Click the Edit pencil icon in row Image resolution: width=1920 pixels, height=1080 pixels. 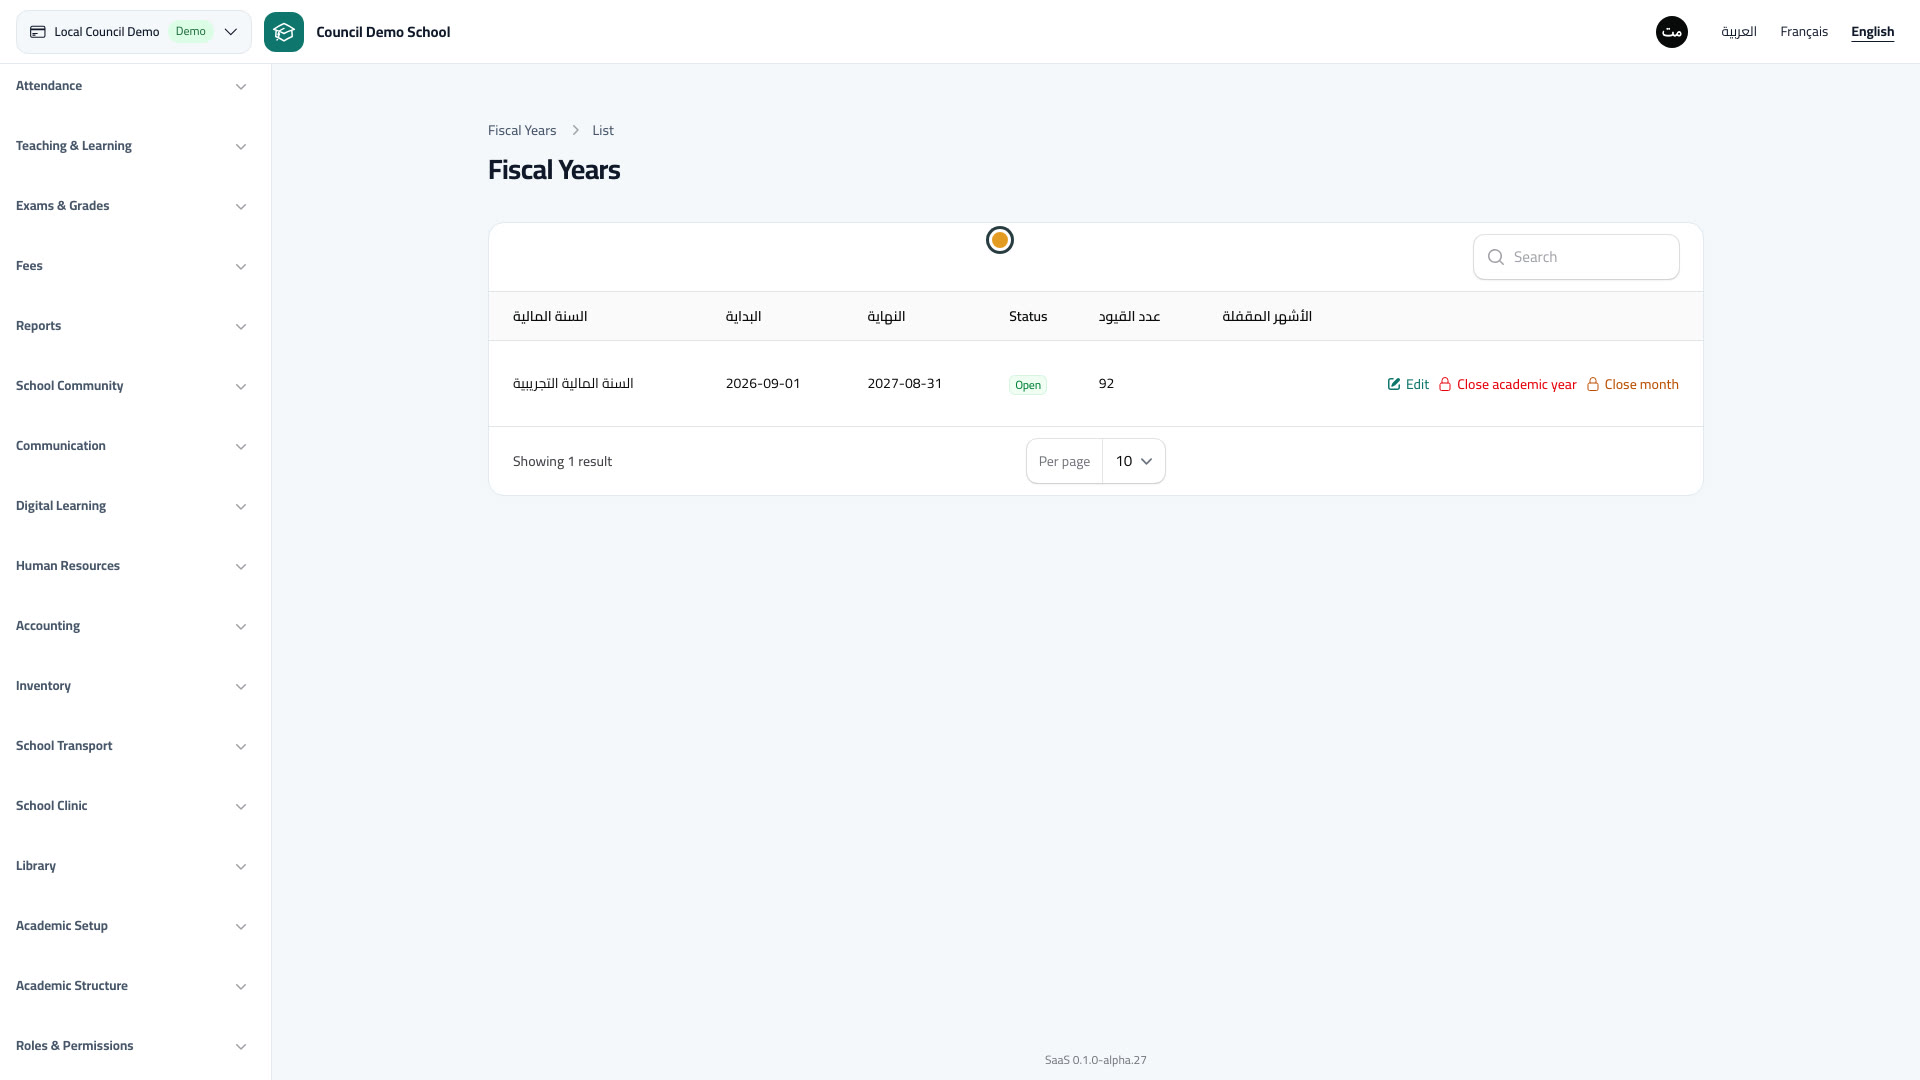point(1394,384)
